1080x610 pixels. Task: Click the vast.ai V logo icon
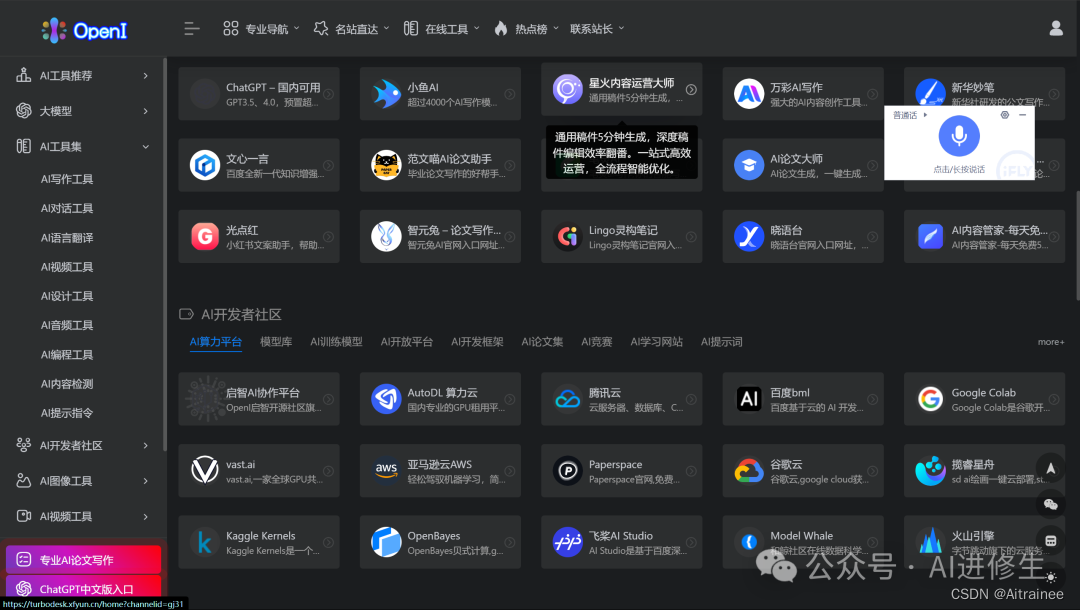(205, 471)
